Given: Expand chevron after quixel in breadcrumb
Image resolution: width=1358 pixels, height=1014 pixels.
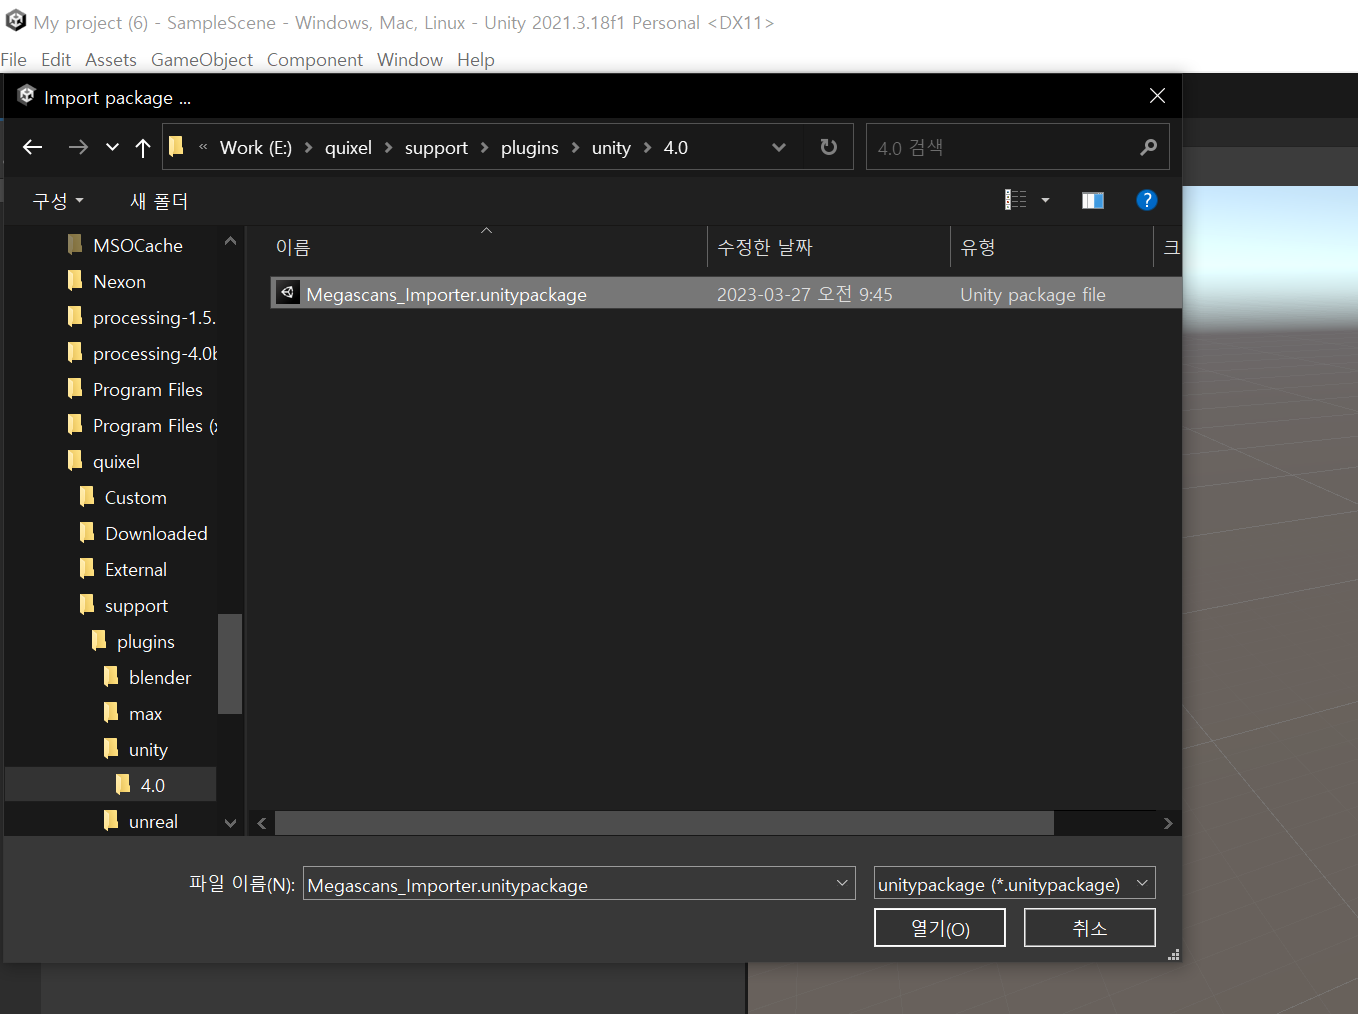Looking at the screenshot, I should click(x=388, y=147).
